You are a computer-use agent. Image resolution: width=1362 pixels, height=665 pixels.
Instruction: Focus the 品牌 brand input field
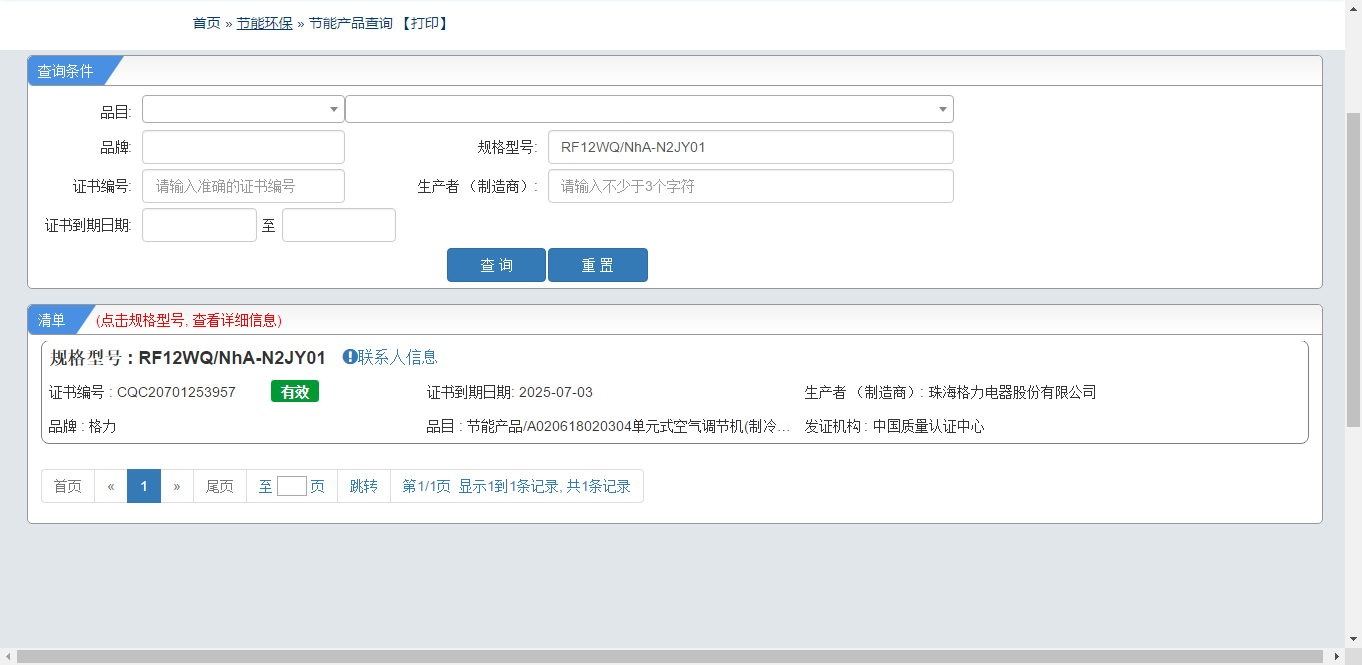pyautogui.click(x=243, y=147)
